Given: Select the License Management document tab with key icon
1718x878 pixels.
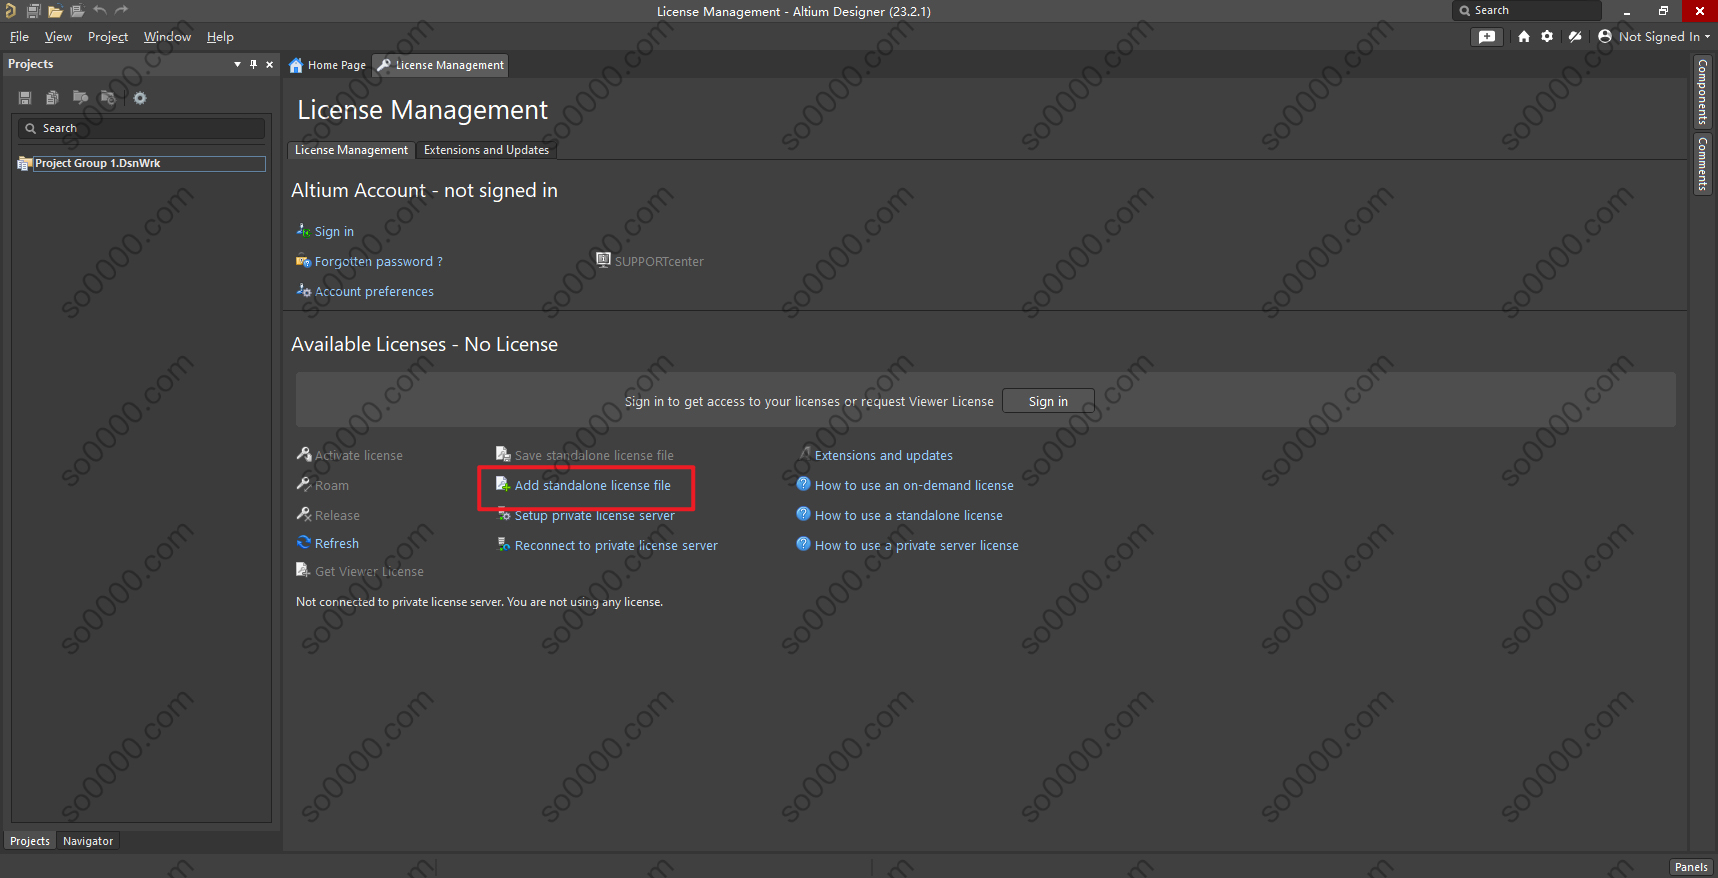Looking at the screenshot, I should (440, 65).
